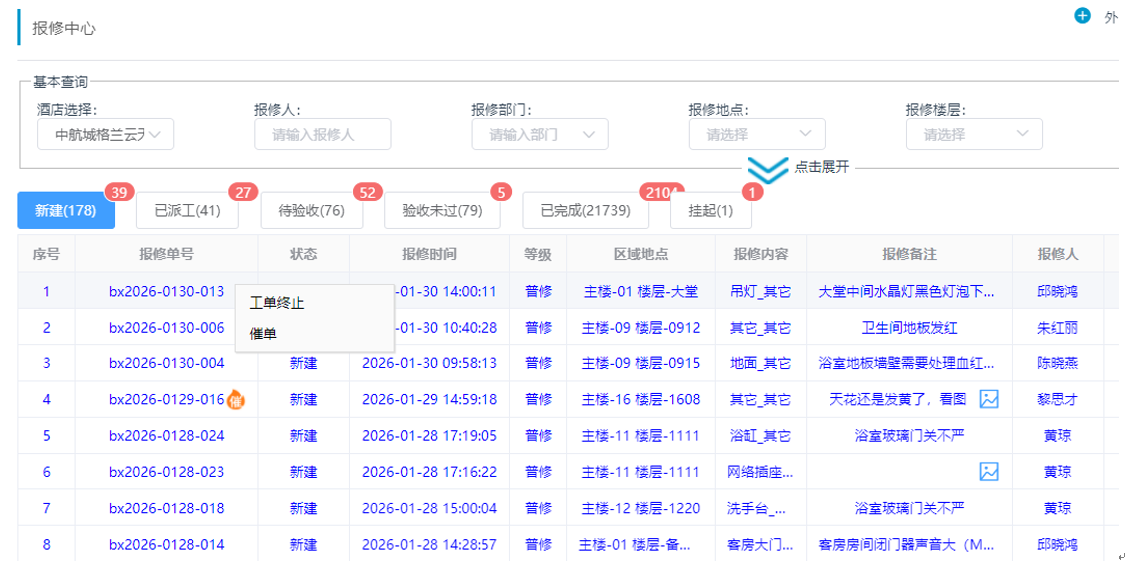Viewport: 1147px width, 573px height.
Task: Switch to the 已派工(41) tab
Action: click(x=187, y=210)
